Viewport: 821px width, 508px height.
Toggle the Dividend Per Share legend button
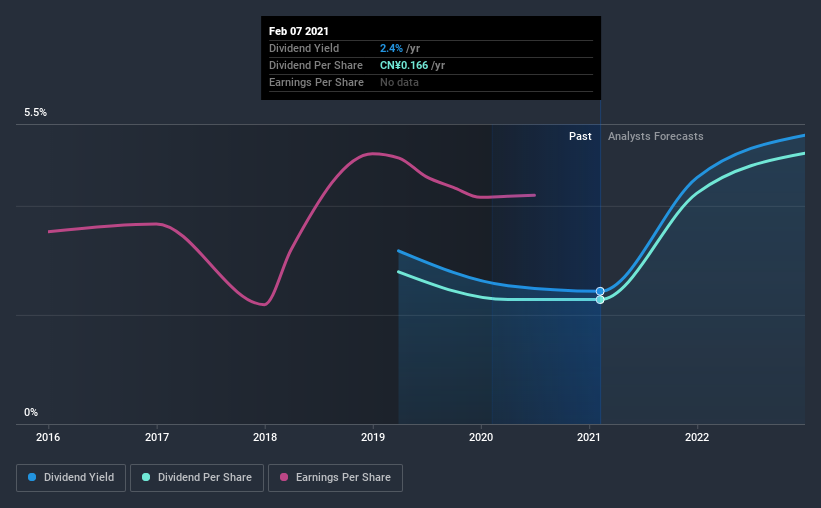(x=197, y=478)
